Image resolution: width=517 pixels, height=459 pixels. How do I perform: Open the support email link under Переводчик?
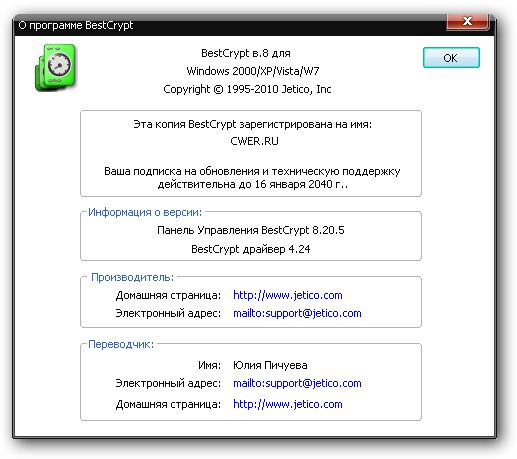(297, 383)
